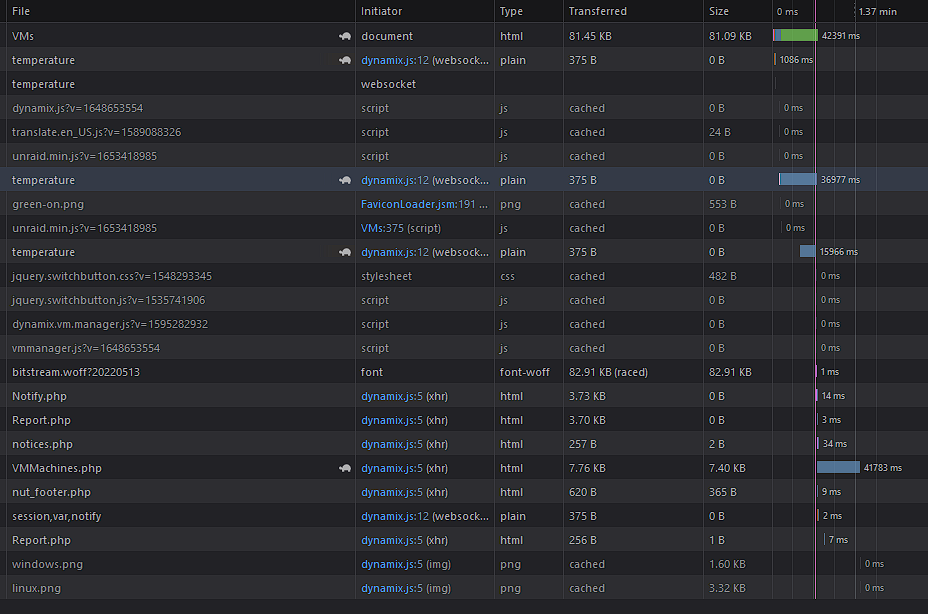Click the 3.73 KB transferred value
The height and width of the screenshot is (614, 928).
tap(587, 396)
